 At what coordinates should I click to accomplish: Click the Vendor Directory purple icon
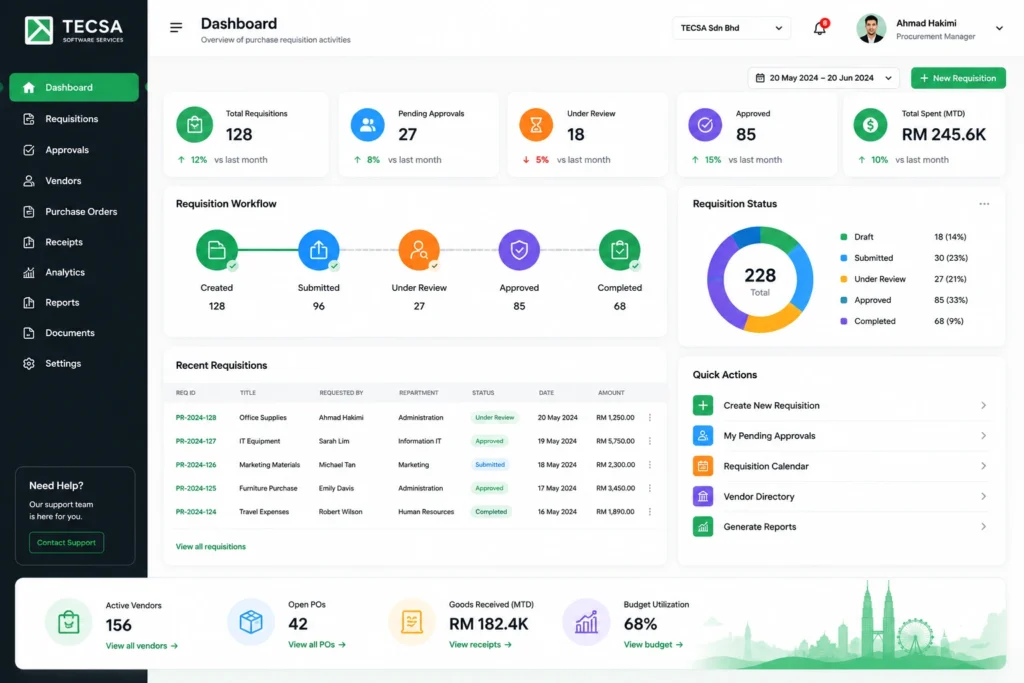[x=703, y=496]
